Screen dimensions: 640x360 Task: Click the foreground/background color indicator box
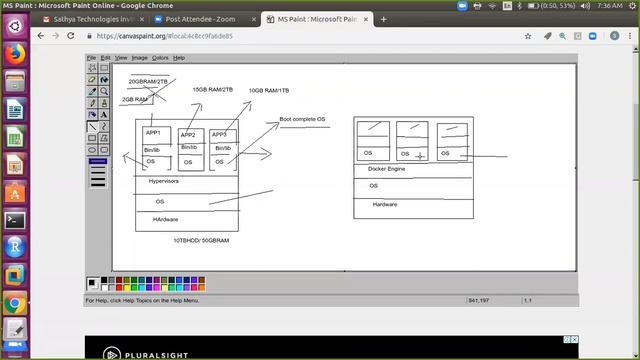click(93, 284)
